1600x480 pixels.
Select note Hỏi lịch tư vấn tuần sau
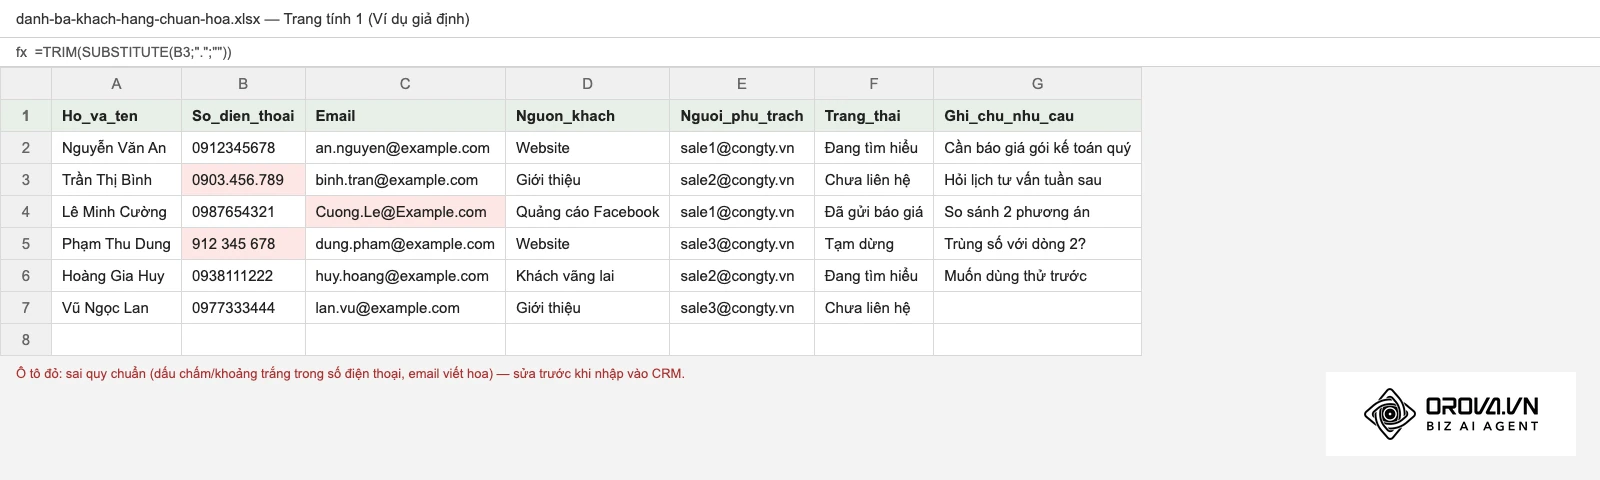[x=1037, y=180]
